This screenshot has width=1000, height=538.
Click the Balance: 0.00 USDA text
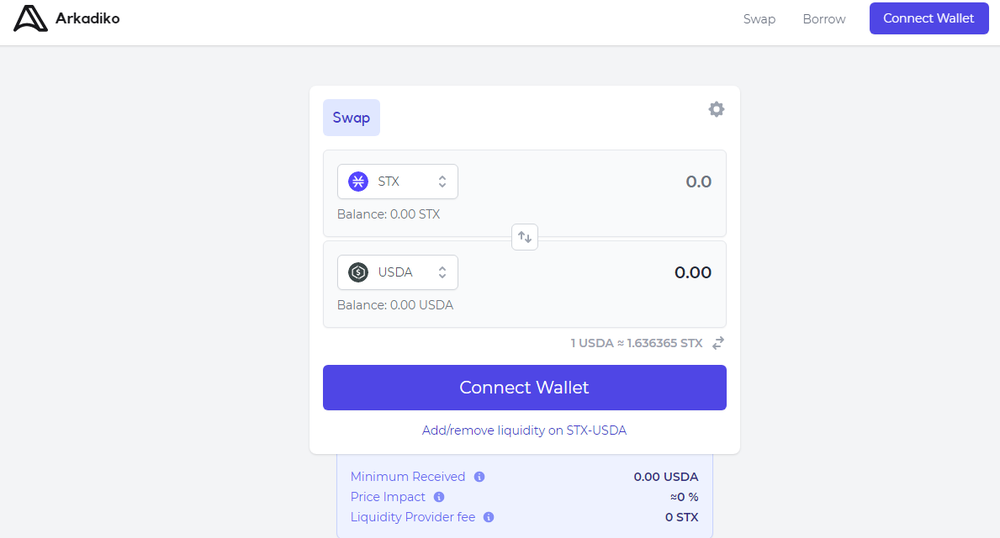click(395, 305)
